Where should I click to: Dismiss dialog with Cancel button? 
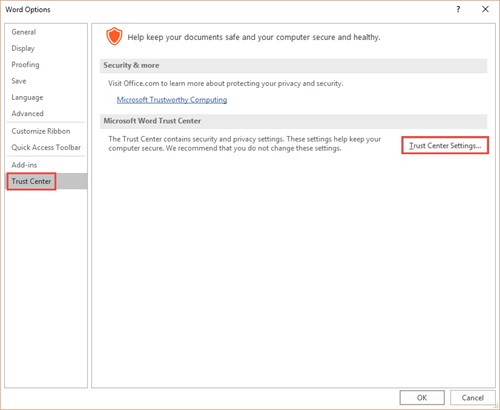[x=473, y=397]
